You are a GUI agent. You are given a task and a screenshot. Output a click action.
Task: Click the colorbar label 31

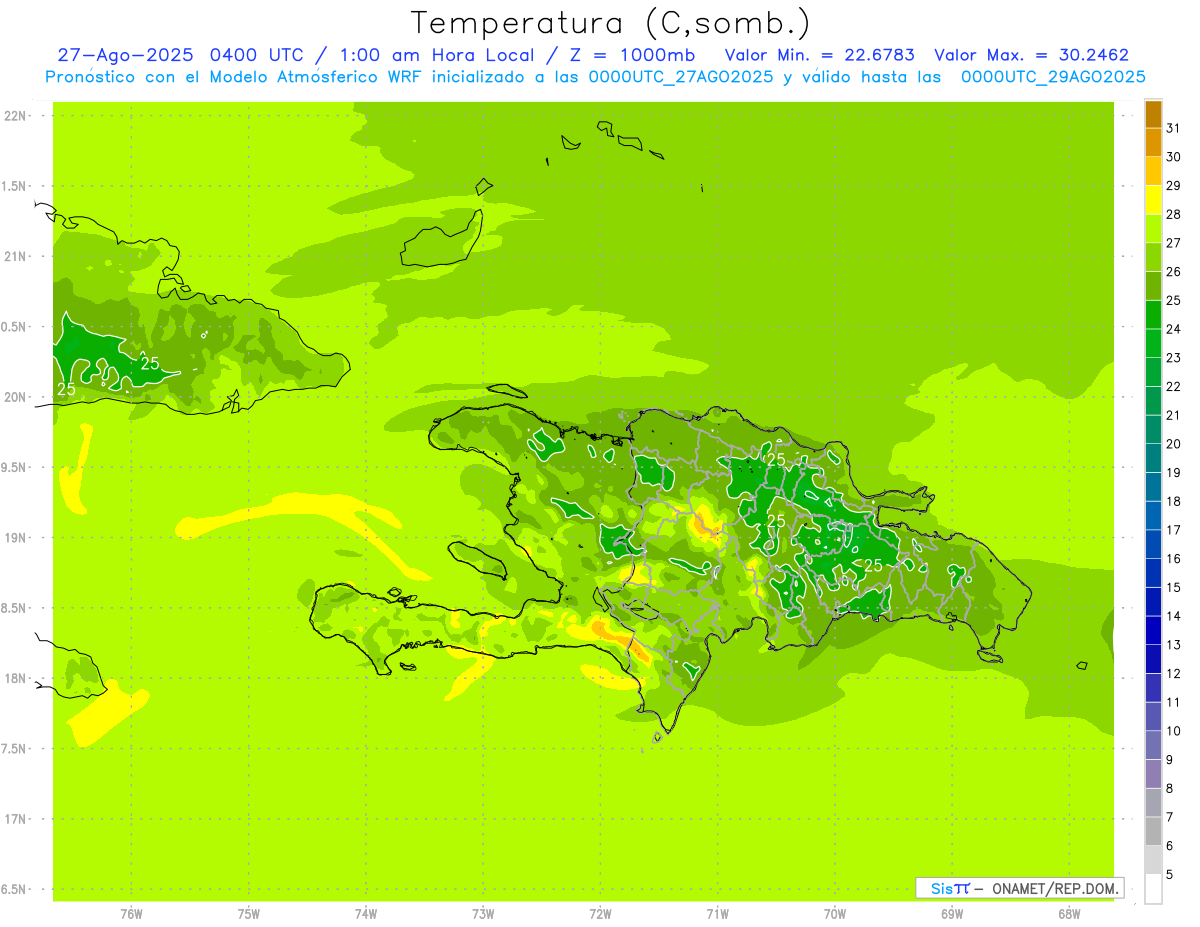tap(1173, 128)
